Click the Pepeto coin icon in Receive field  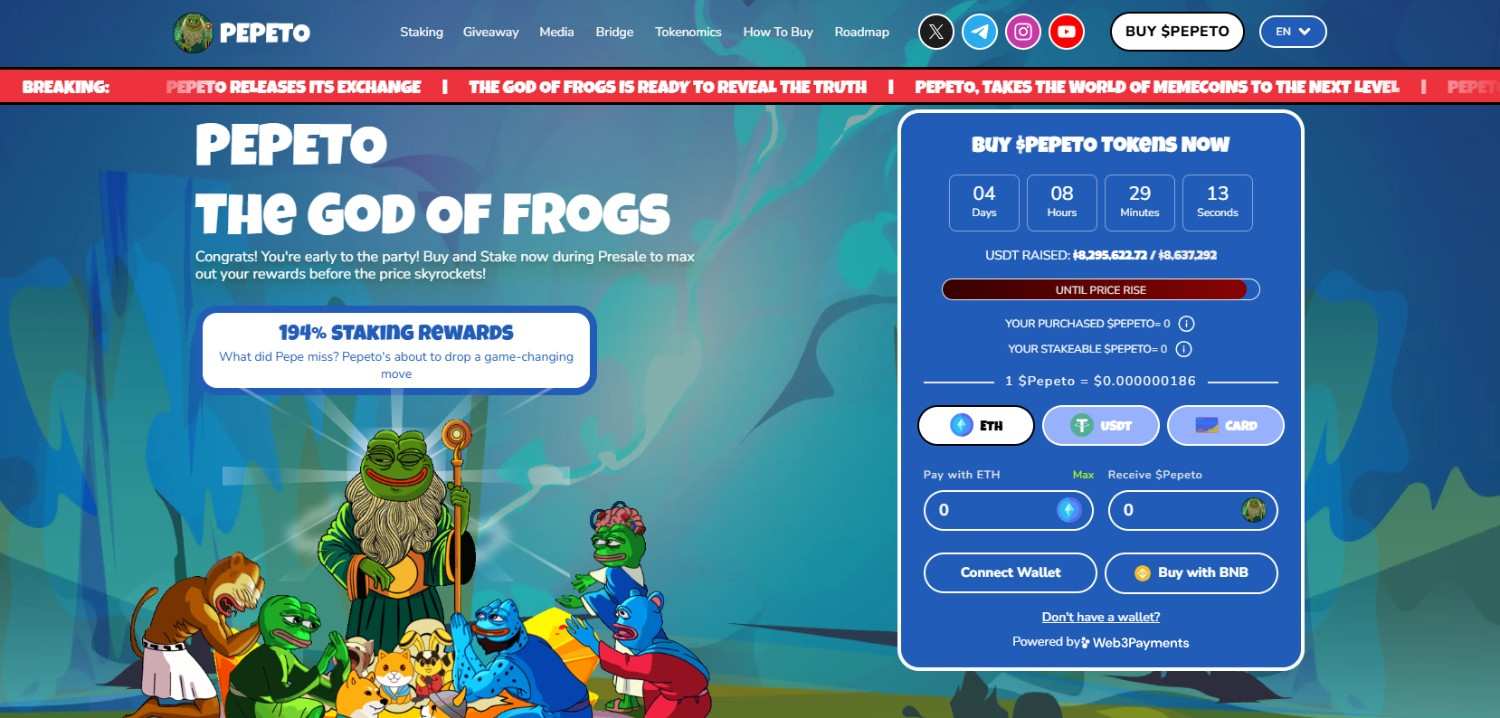(1254, 510)
